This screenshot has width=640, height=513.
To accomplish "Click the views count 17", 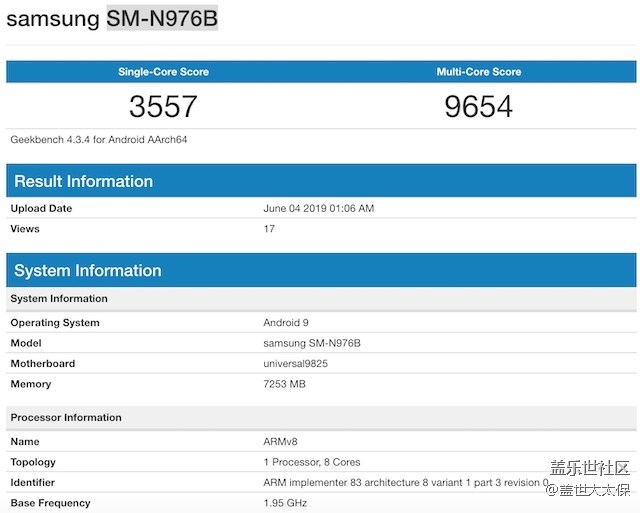I will pyautogui.click(x=269, y=229).
